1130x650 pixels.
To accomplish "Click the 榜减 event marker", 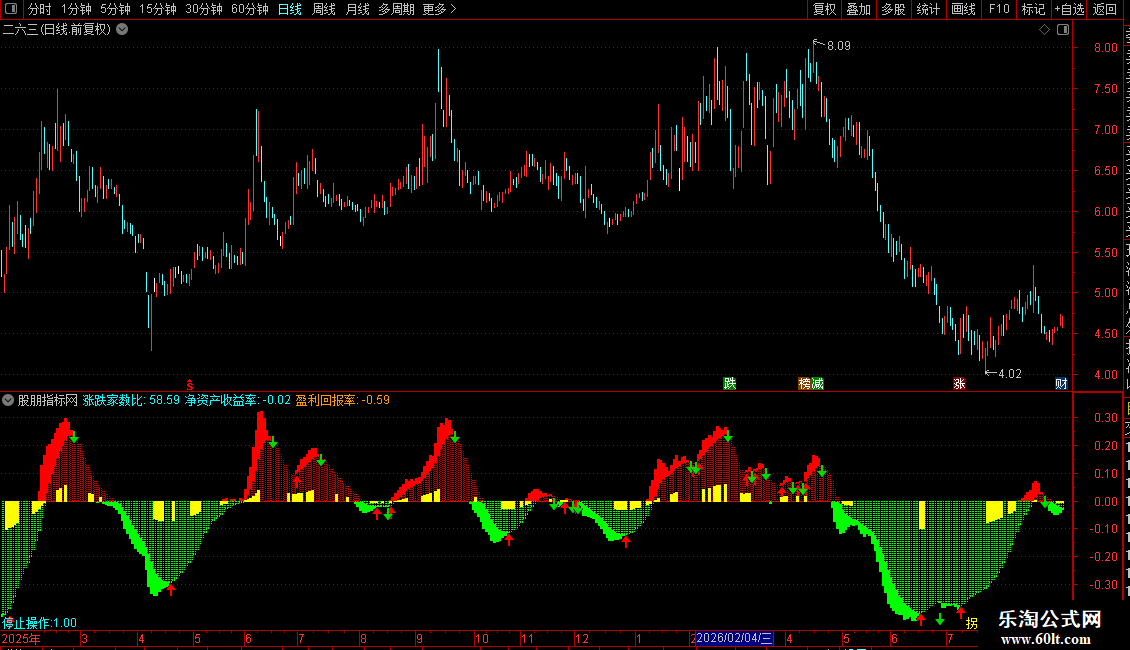I will click(x=811, y=383).
